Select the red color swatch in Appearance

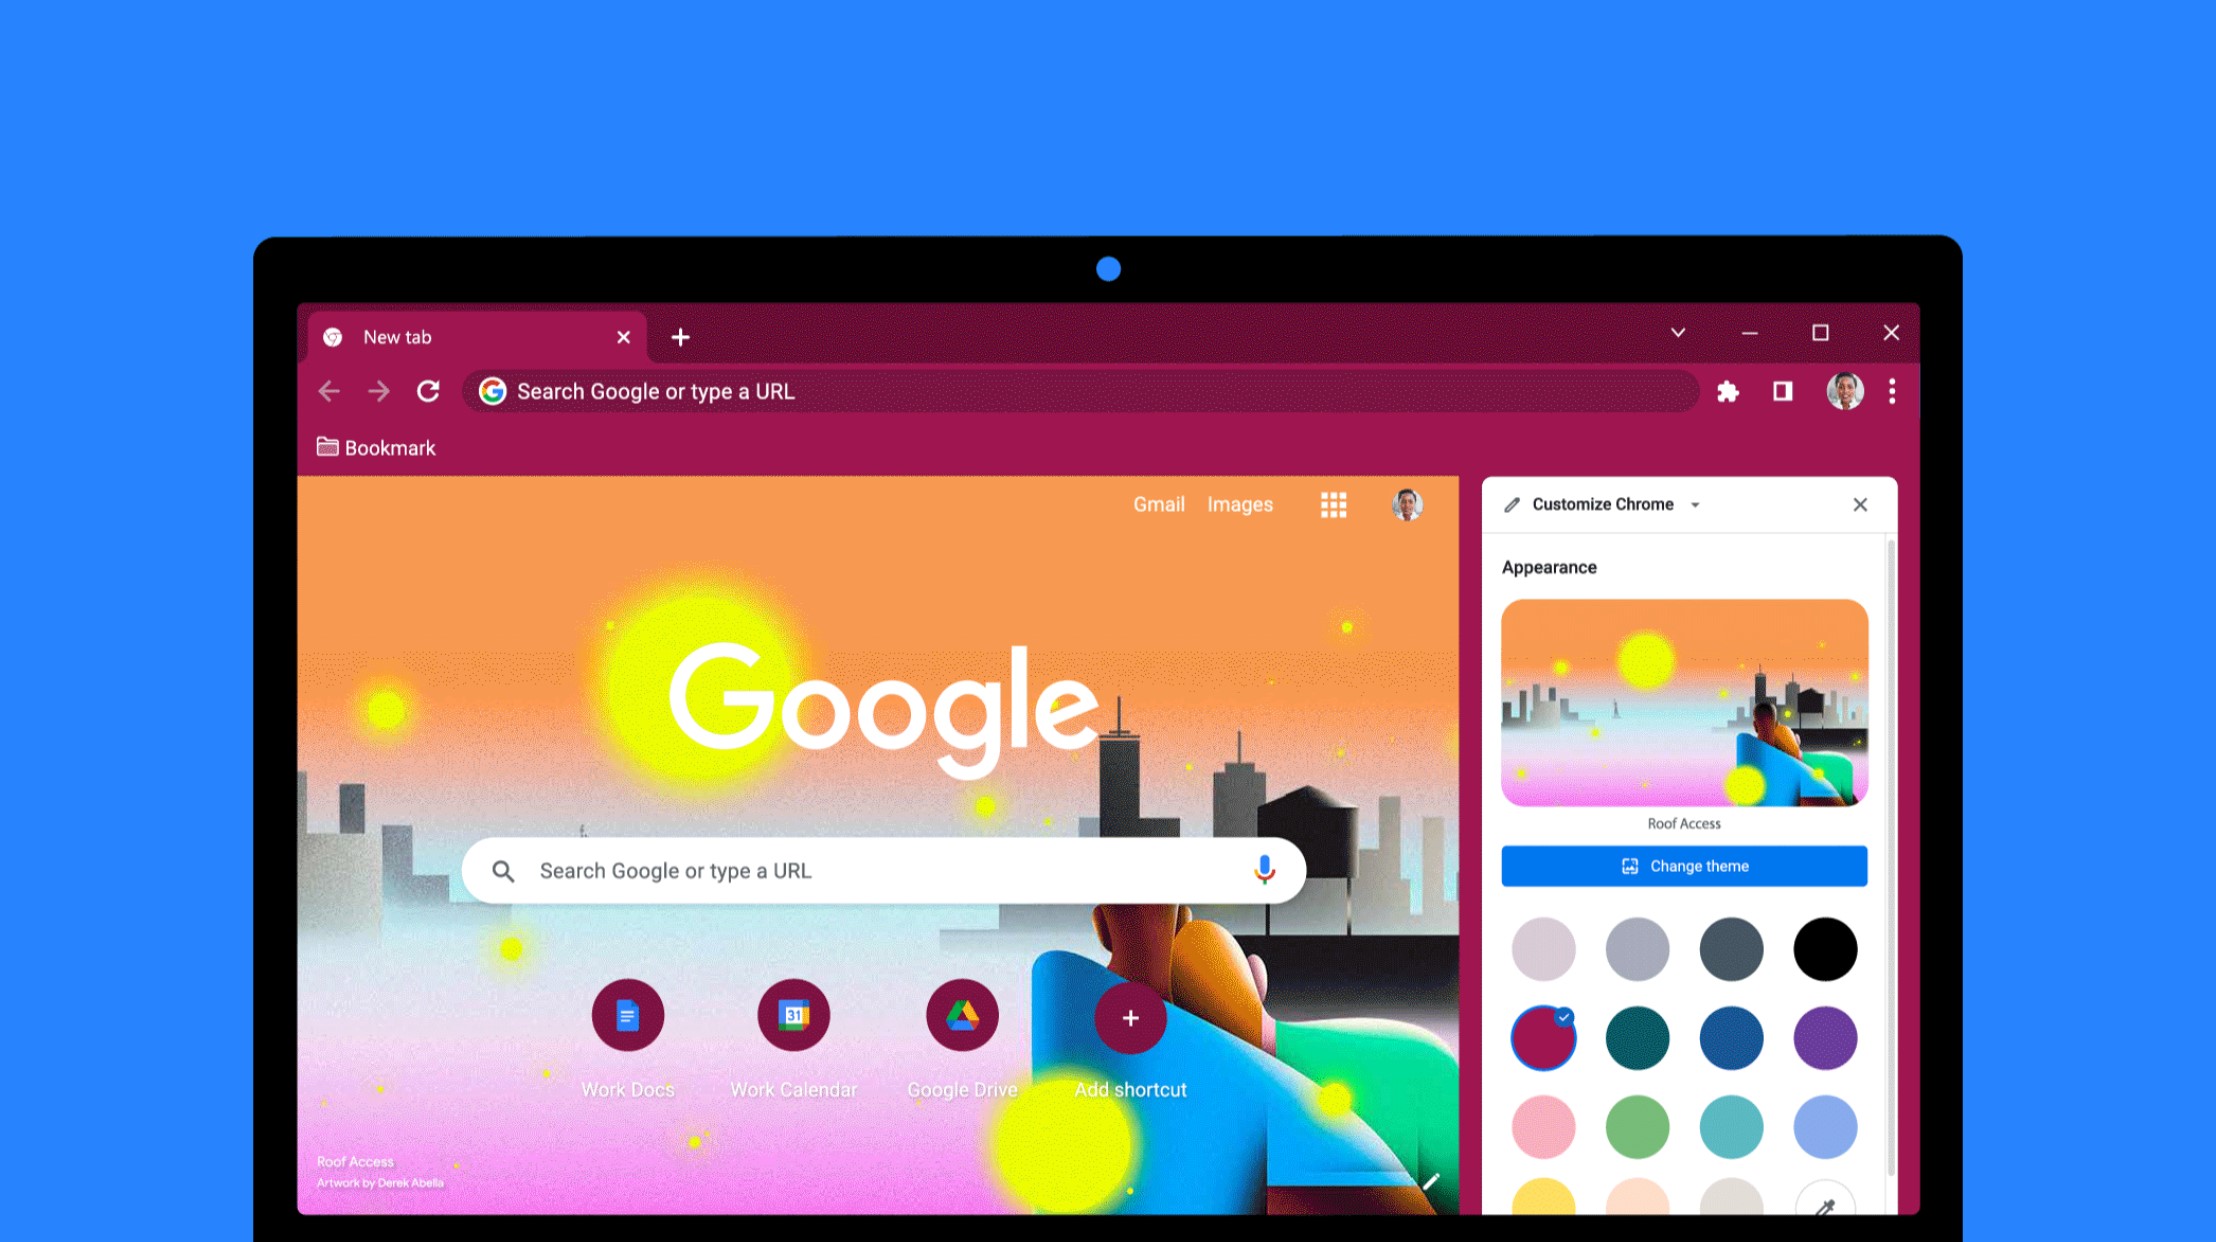pos(1542,1038)
